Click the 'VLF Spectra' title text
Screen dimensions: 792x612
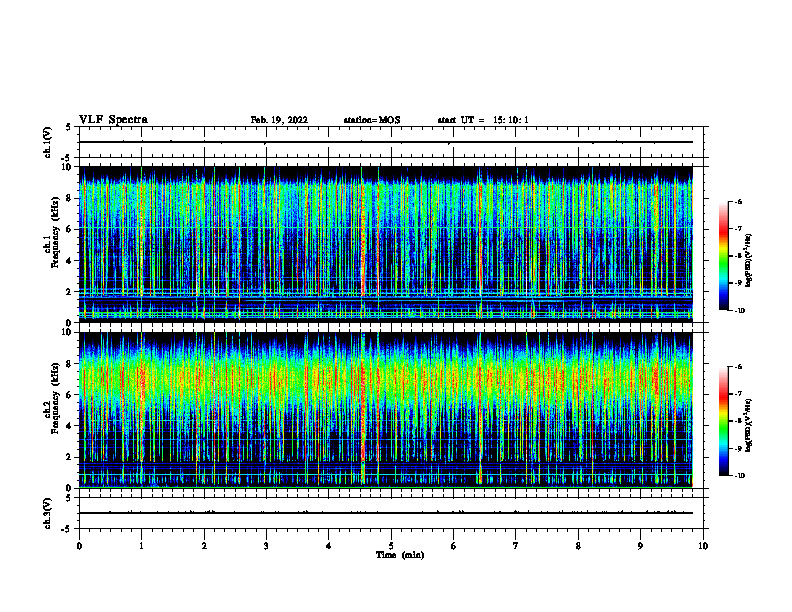[x=113, y=120]
